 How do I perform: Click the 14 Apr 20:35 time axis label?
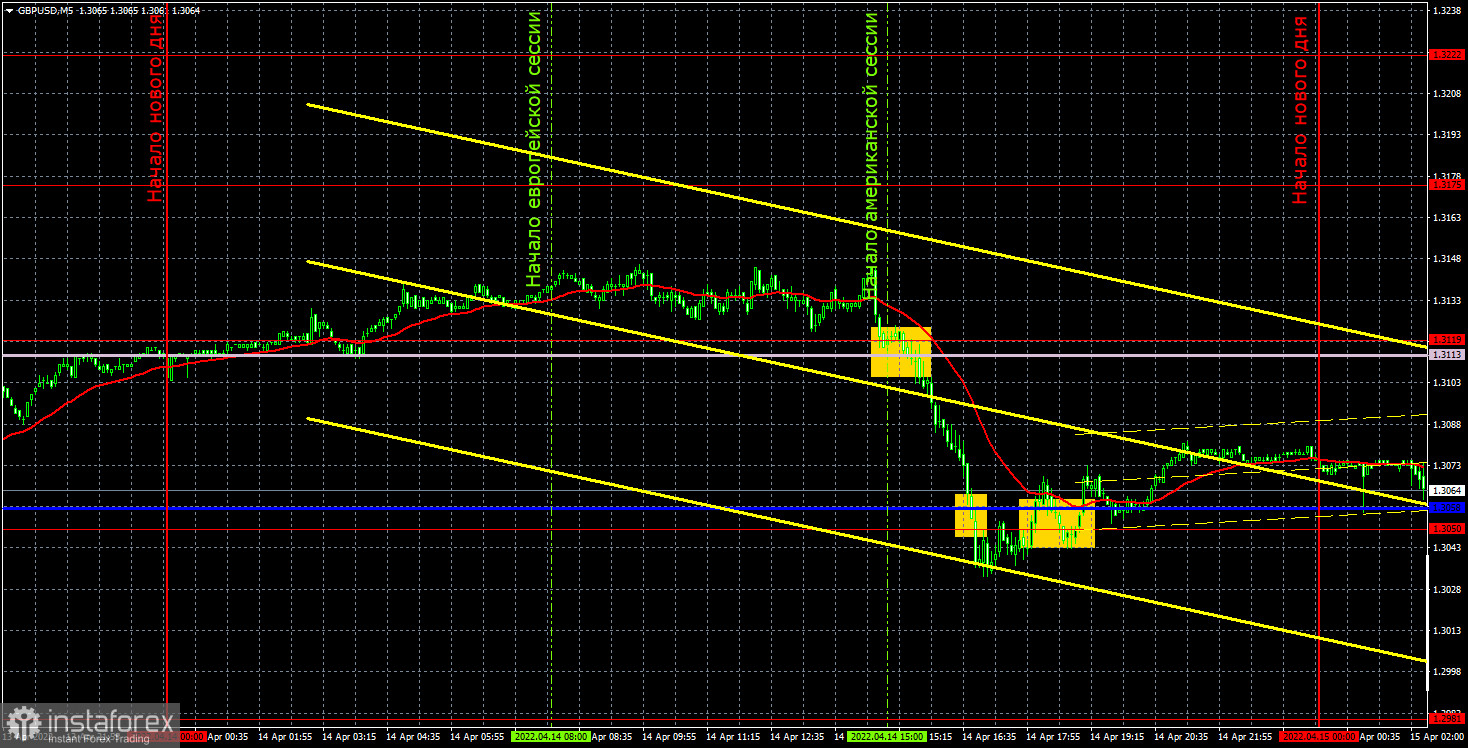pos(1183,736)
